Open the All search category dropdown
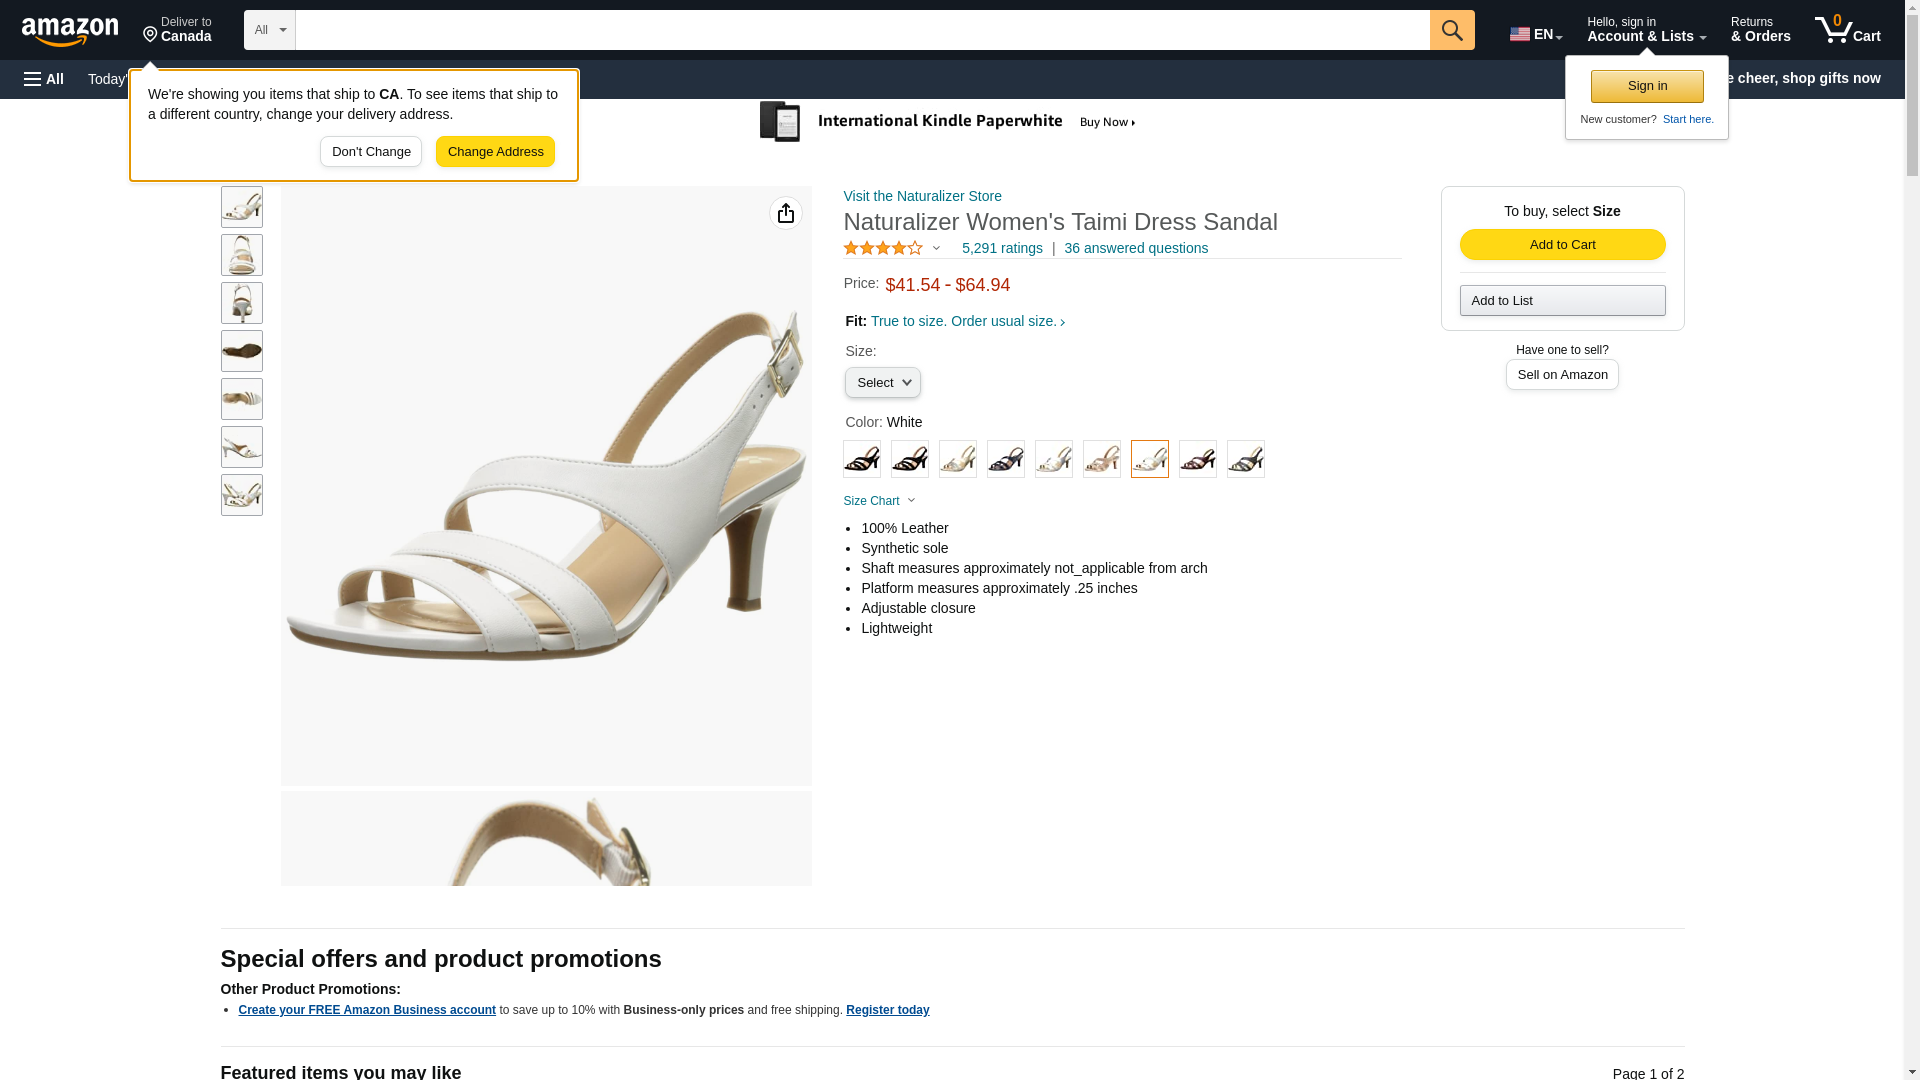Viewport: 1920px width, 1080px height. [x=269, y=30]
